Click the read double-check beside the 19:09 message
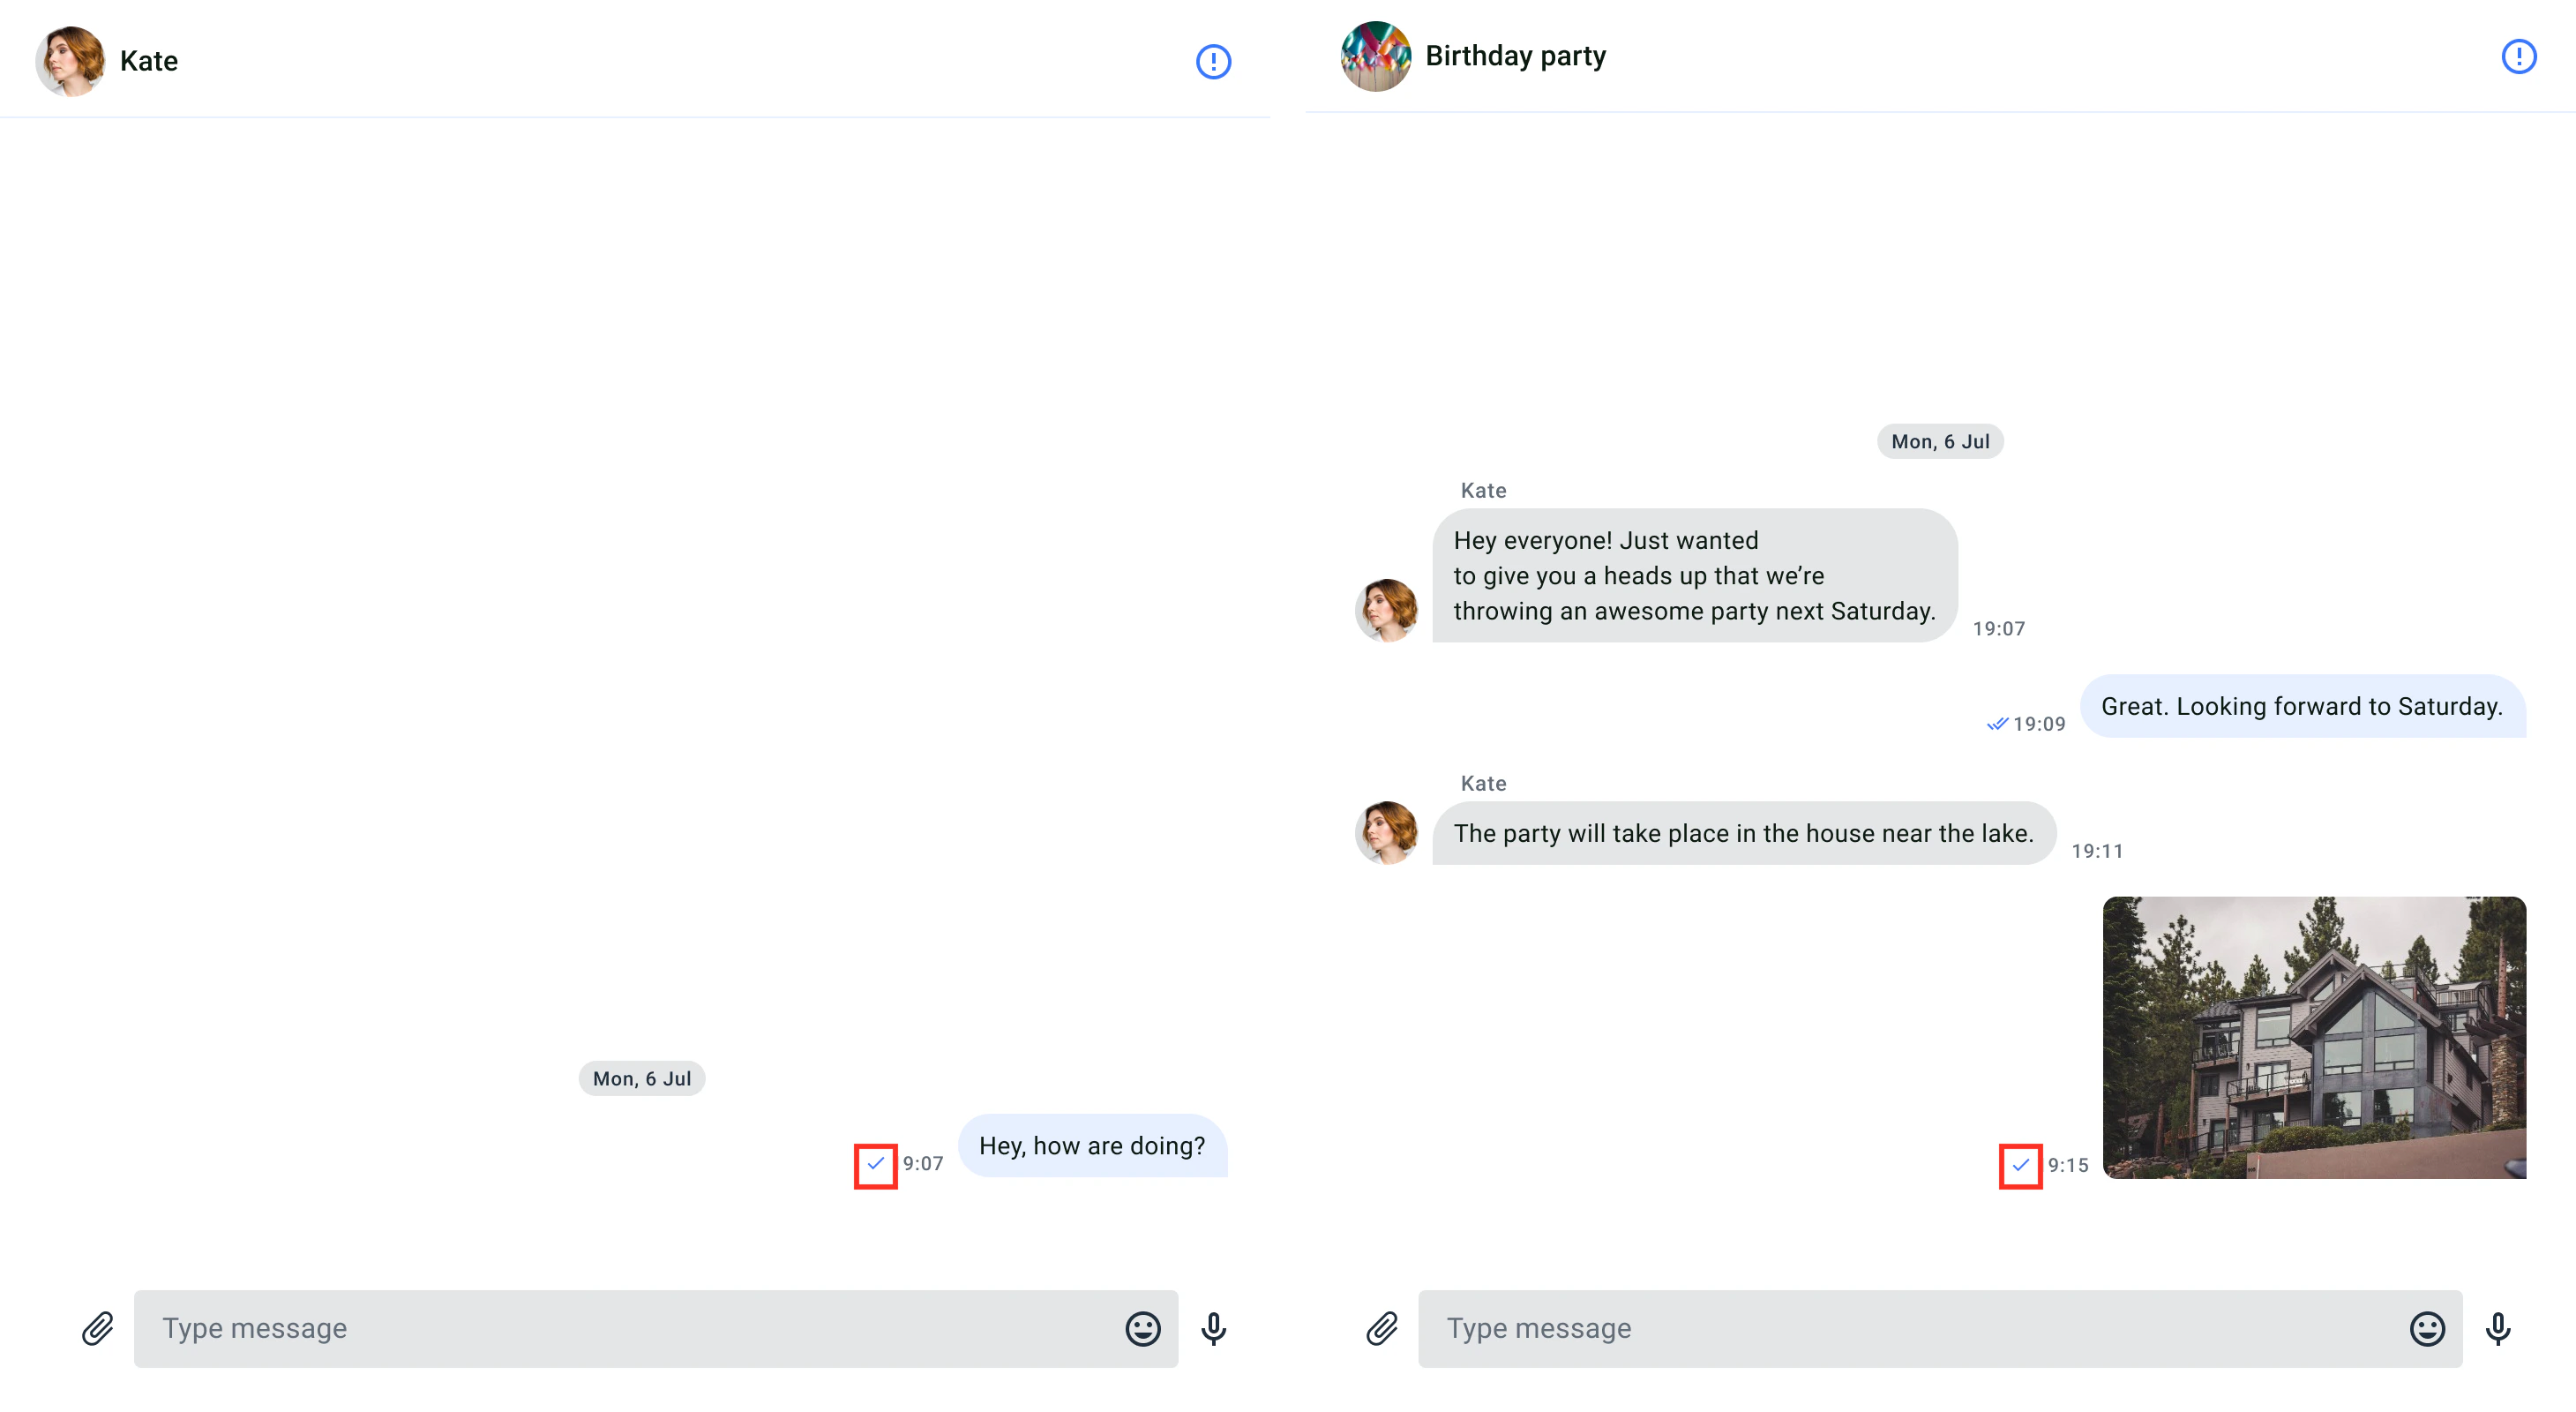2576x1412 pixels. (1997, 724)
